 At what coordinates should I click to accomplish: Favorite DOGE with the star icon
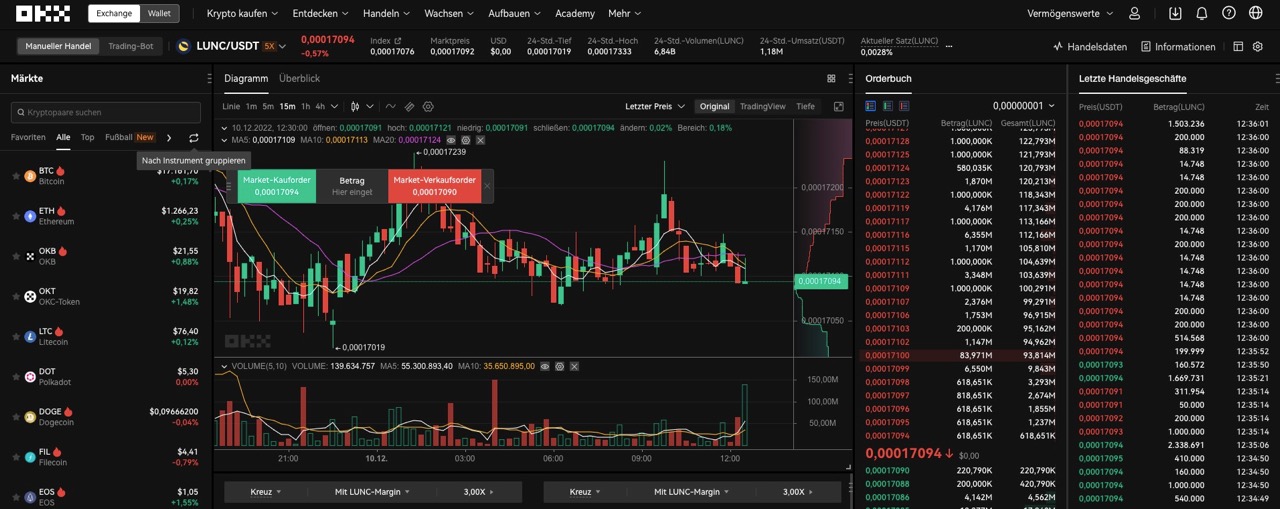pos(16,416)
